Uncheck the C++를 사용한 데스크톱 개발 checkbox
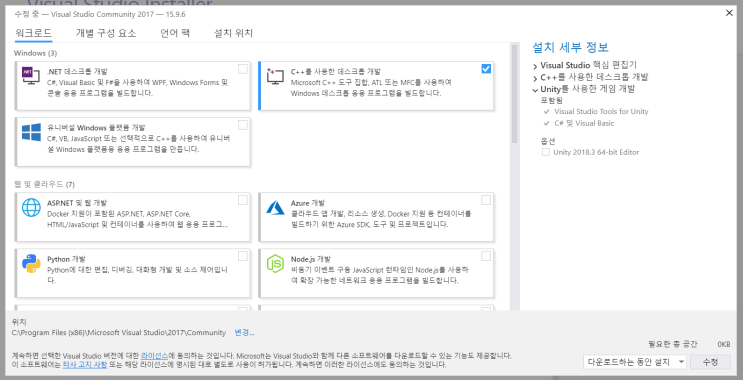This screenshot has width=743, height=380. pyautogui.click(x=486, y=69)
